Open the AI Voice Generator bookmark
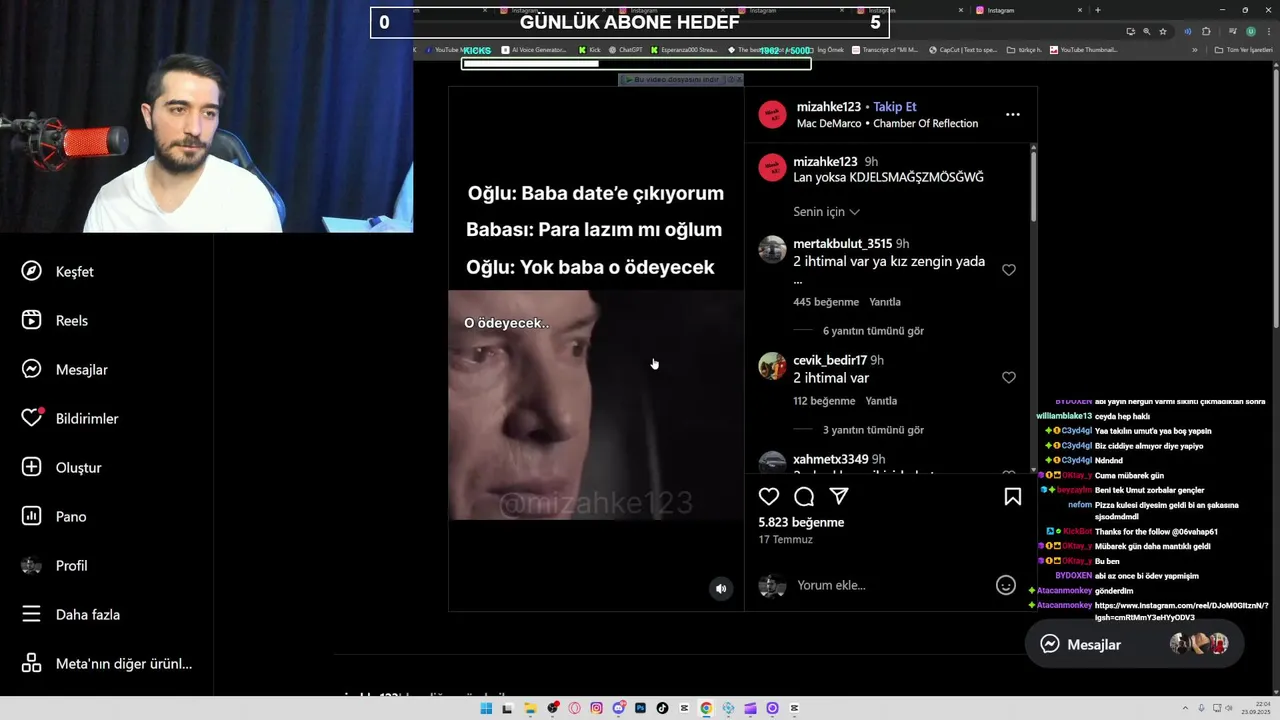This screenshot has height=720, width=1280. tap(534, 50)
